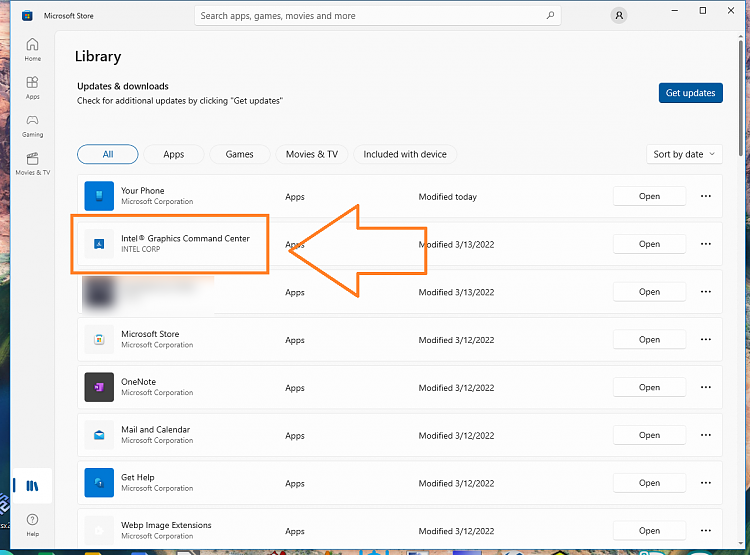Expand the Sort by date dropdown
The width and height of the screenshot is (750, 555).
click(x=684, y=154)
